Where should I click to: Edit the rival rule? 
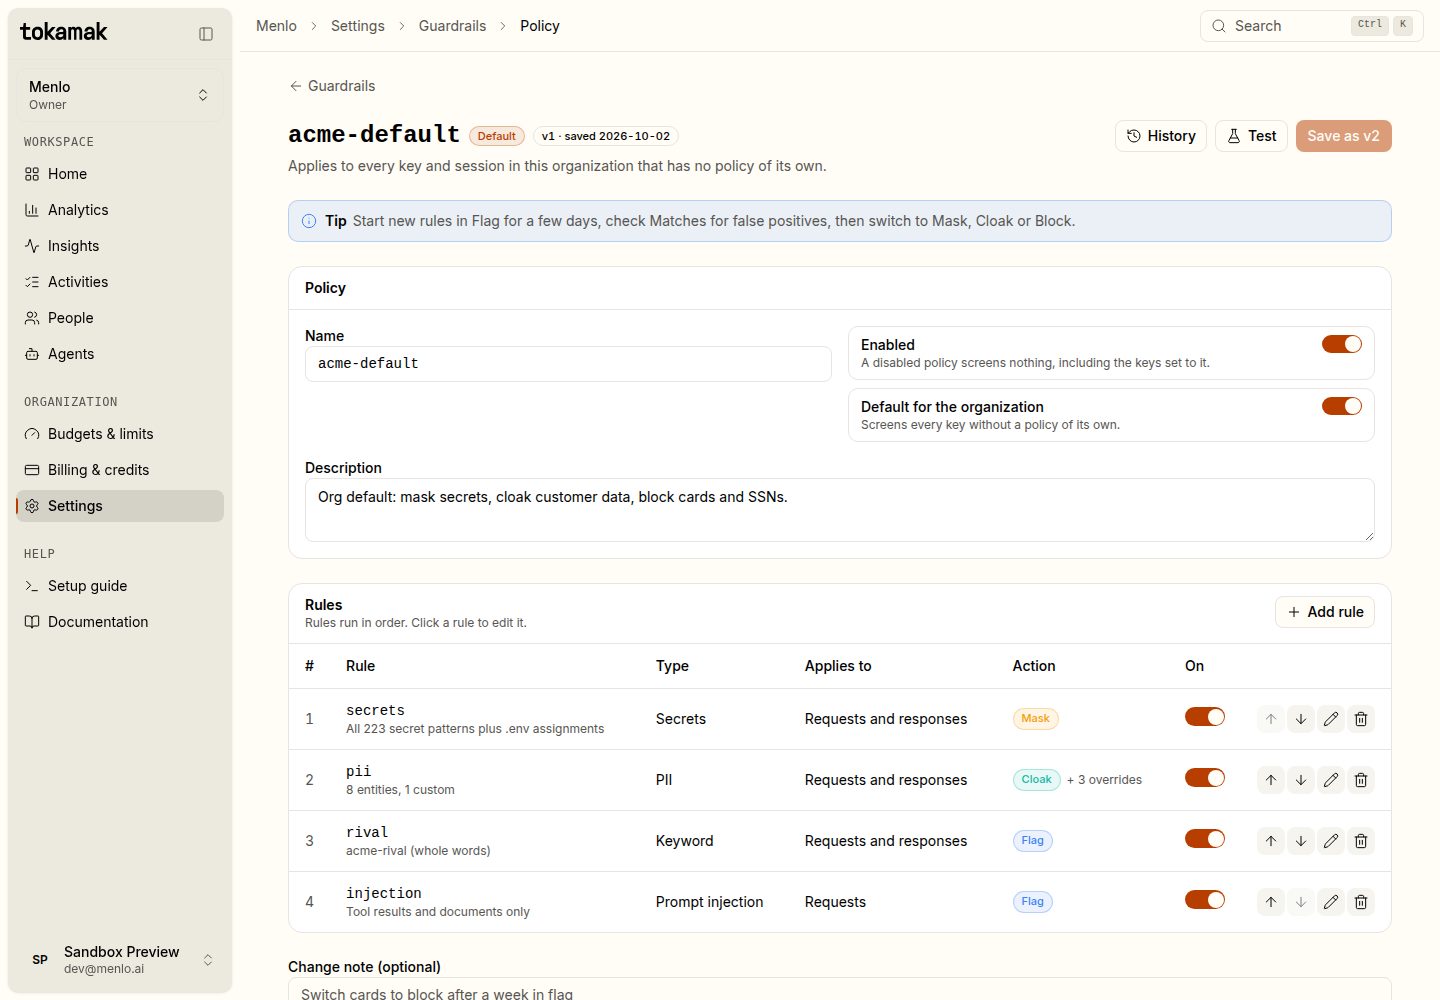(x=1331, y=841)
